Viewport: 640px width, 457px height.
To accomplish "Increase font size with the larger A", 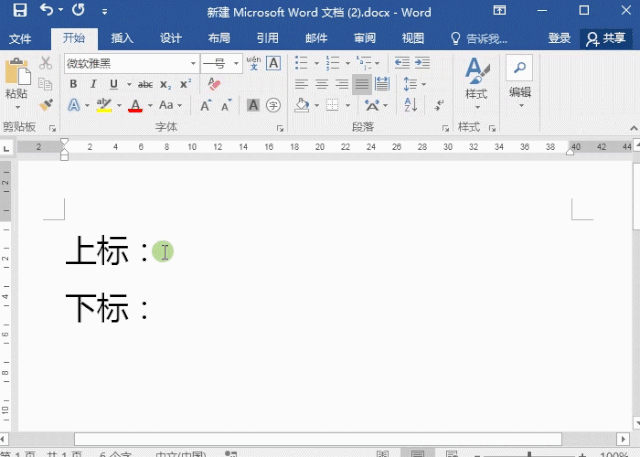I will click(x=206, y=106).
